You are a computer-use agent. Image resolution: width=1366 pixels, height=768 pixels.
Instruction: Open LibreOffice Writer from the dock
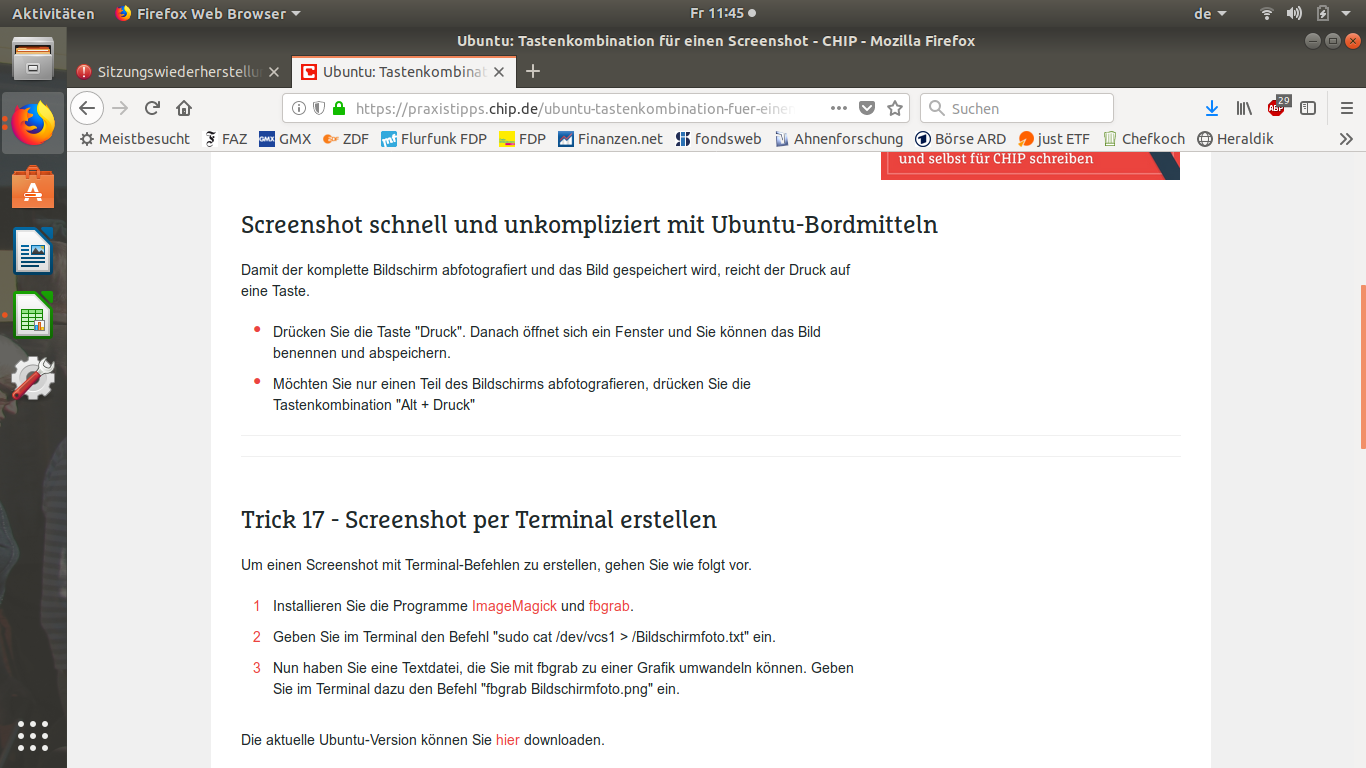pyautogui.click(x=33, y=251)
